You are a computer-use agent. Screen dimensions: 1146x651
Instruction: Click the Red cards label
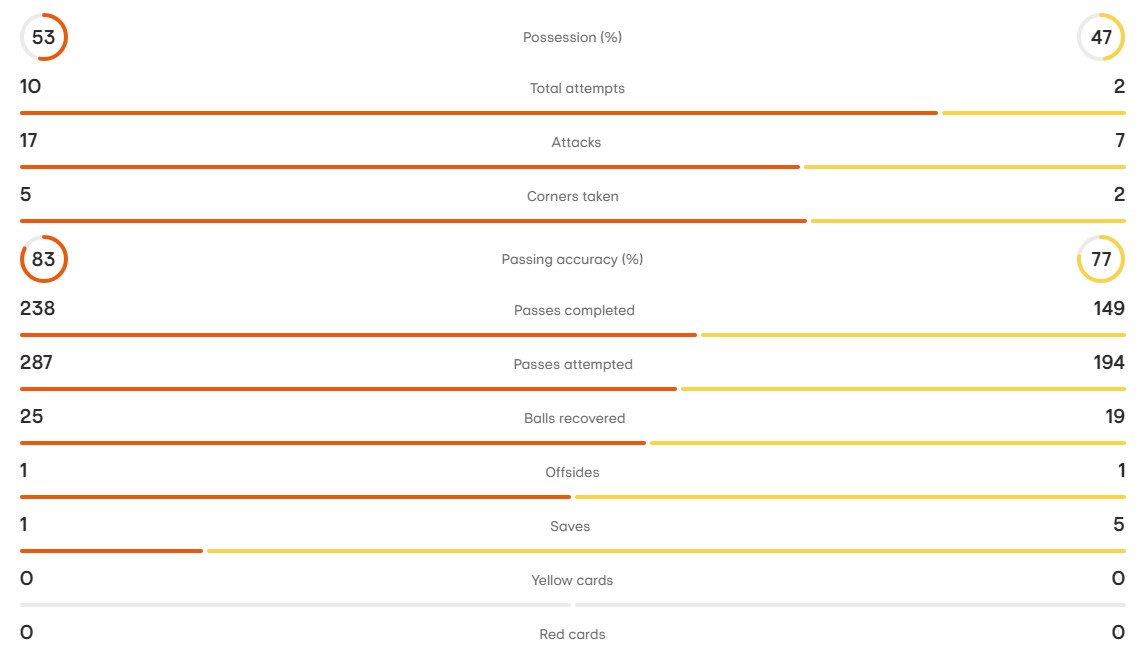click(x=572, y=634)
